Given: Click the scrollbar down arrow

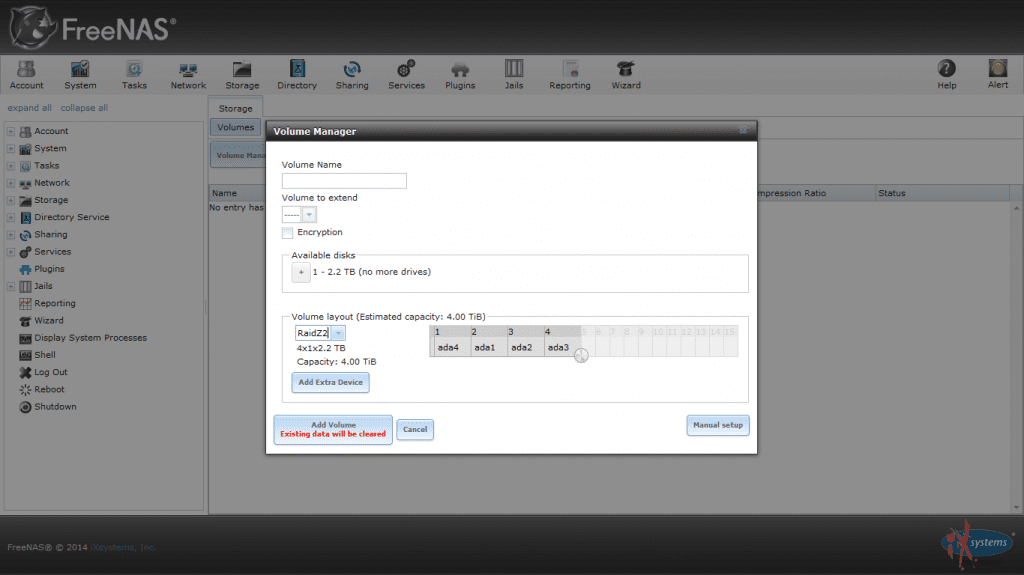Looking at the screenshot, I should [x=1016, y=507].
